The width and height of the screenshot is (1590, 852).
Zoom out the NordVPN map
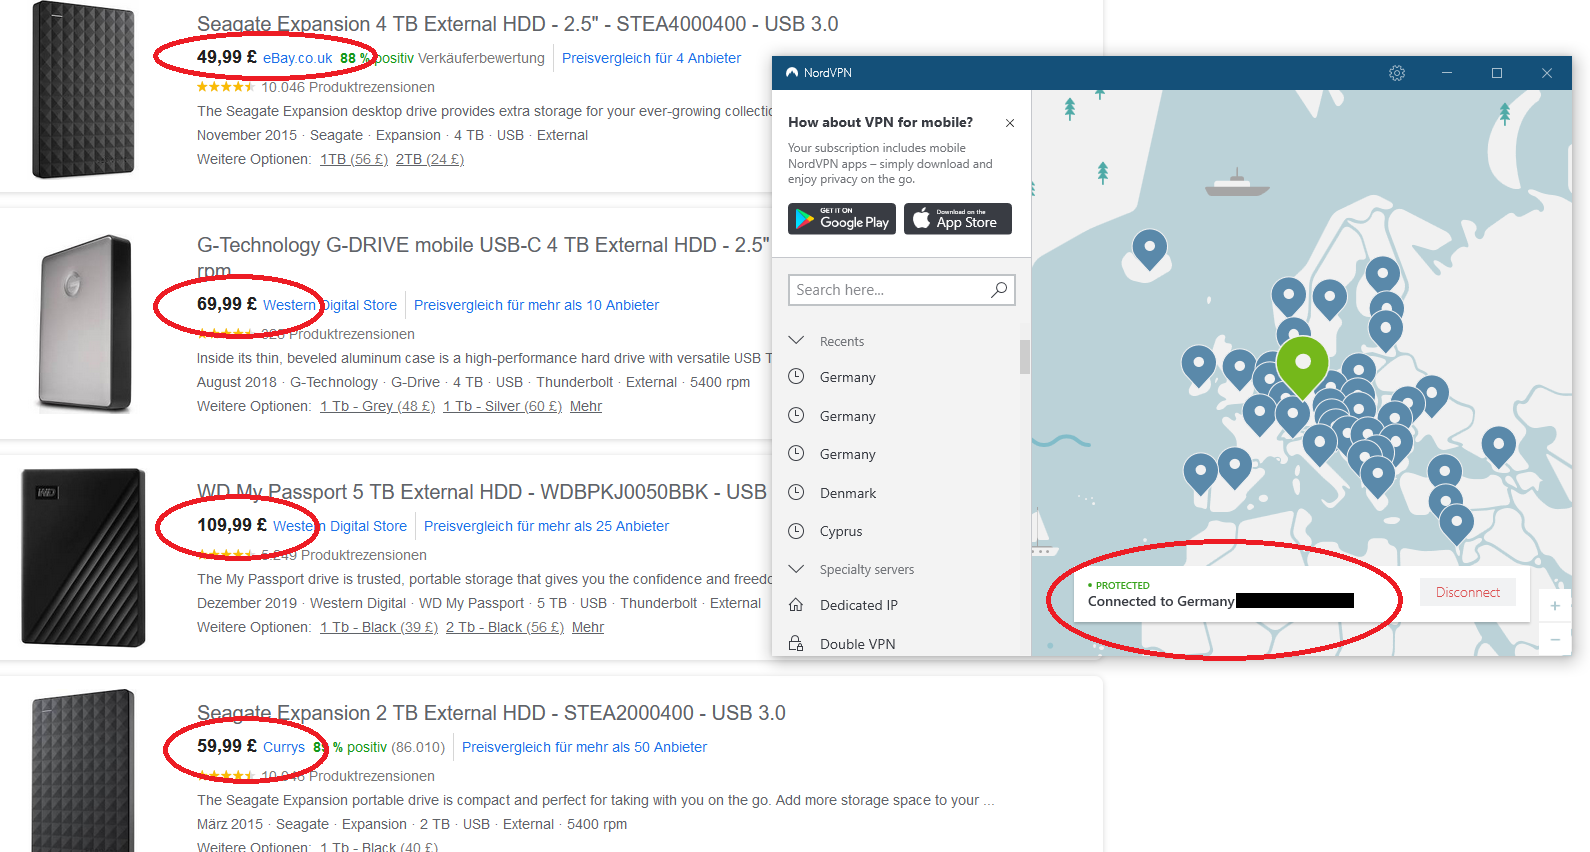point(1555,639)
